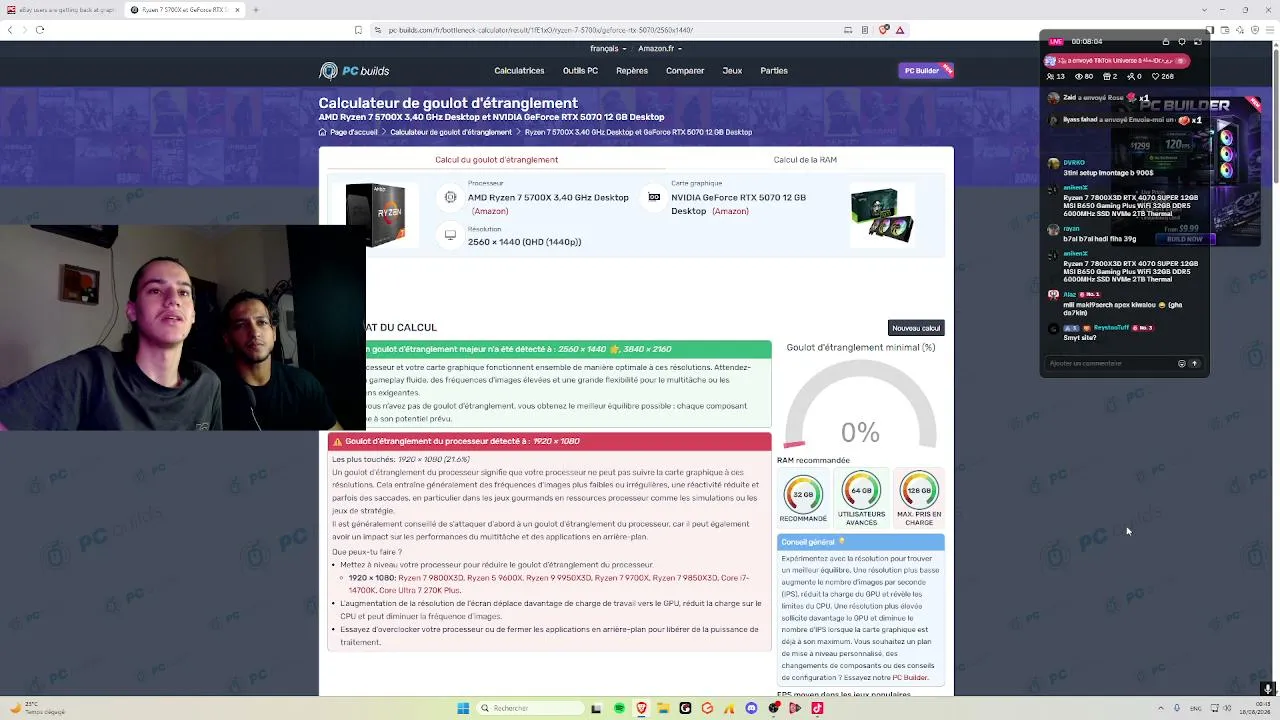
Task: Click Calculateur de goulot d'étranglement breadcrumb
Action: 451,132
